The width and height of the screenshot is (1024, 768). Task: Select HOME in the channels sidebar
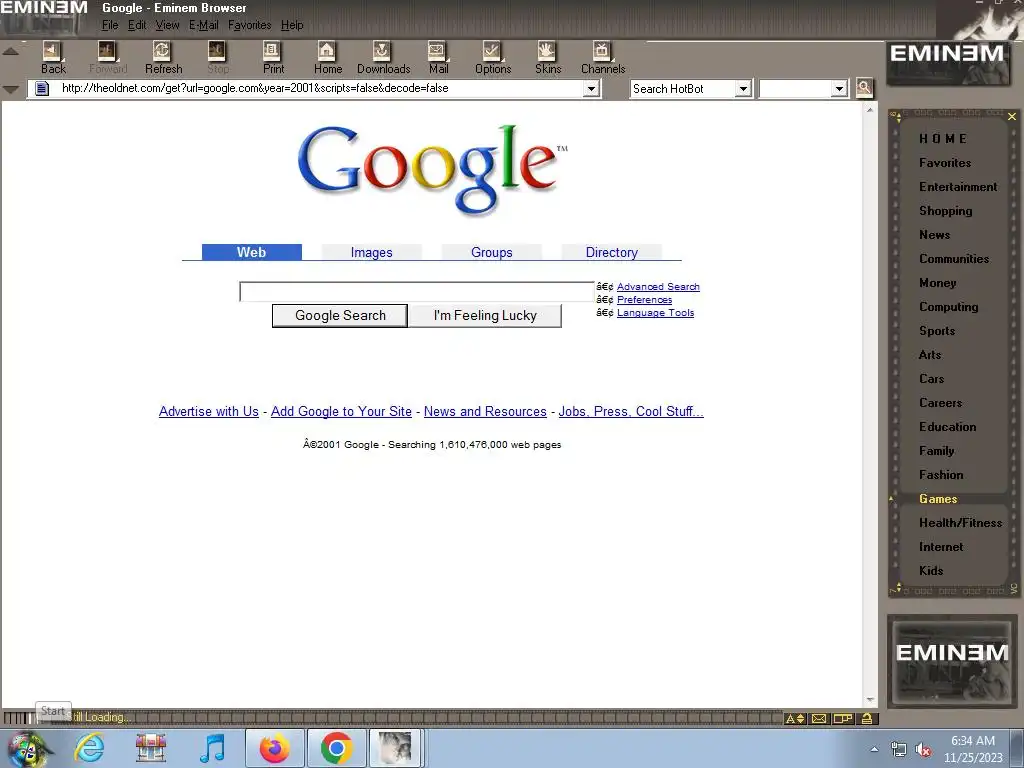942,138
